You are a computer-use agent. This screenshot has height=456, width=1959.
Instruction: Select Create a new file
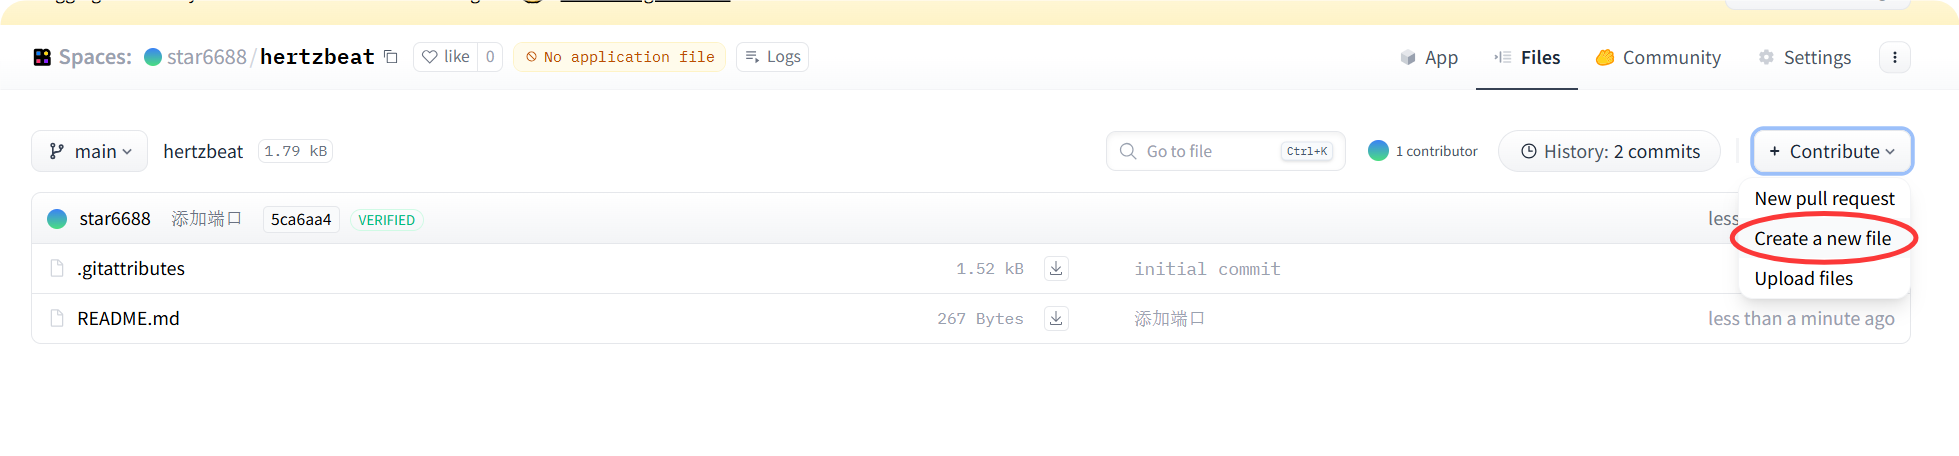1823,239
